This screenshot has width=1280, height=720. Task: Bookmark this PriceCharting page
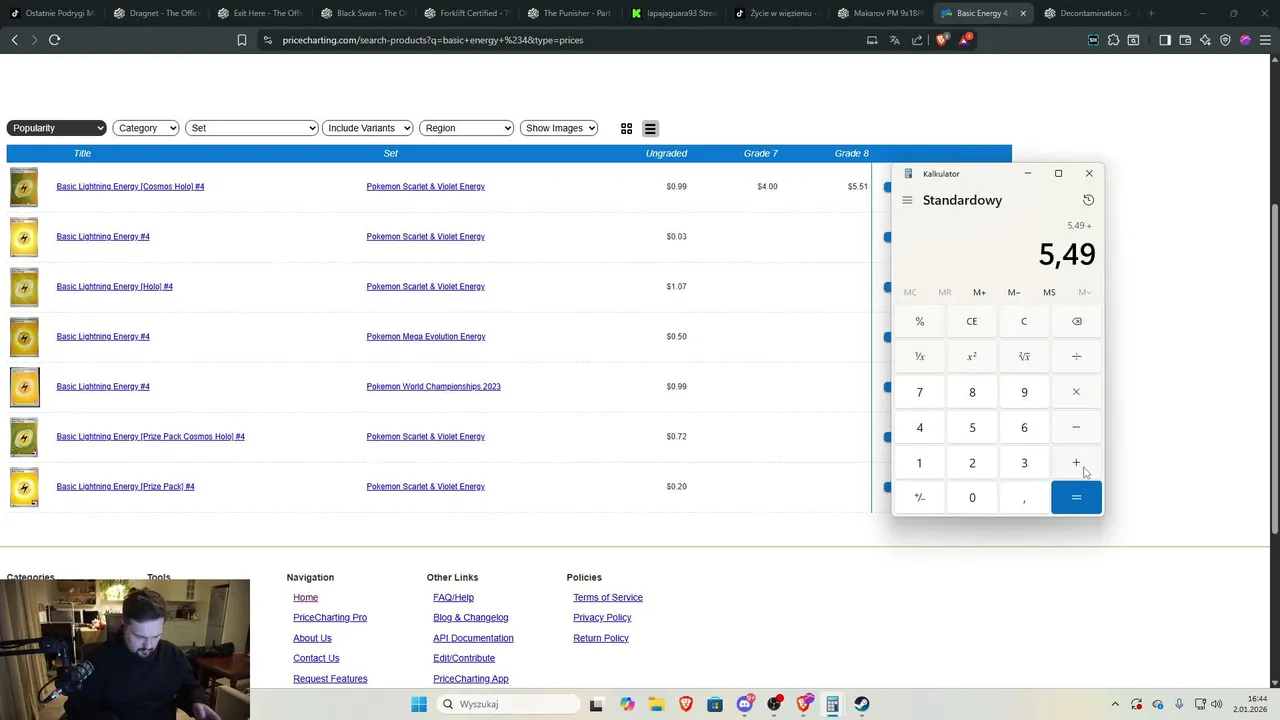pos(241,40)
